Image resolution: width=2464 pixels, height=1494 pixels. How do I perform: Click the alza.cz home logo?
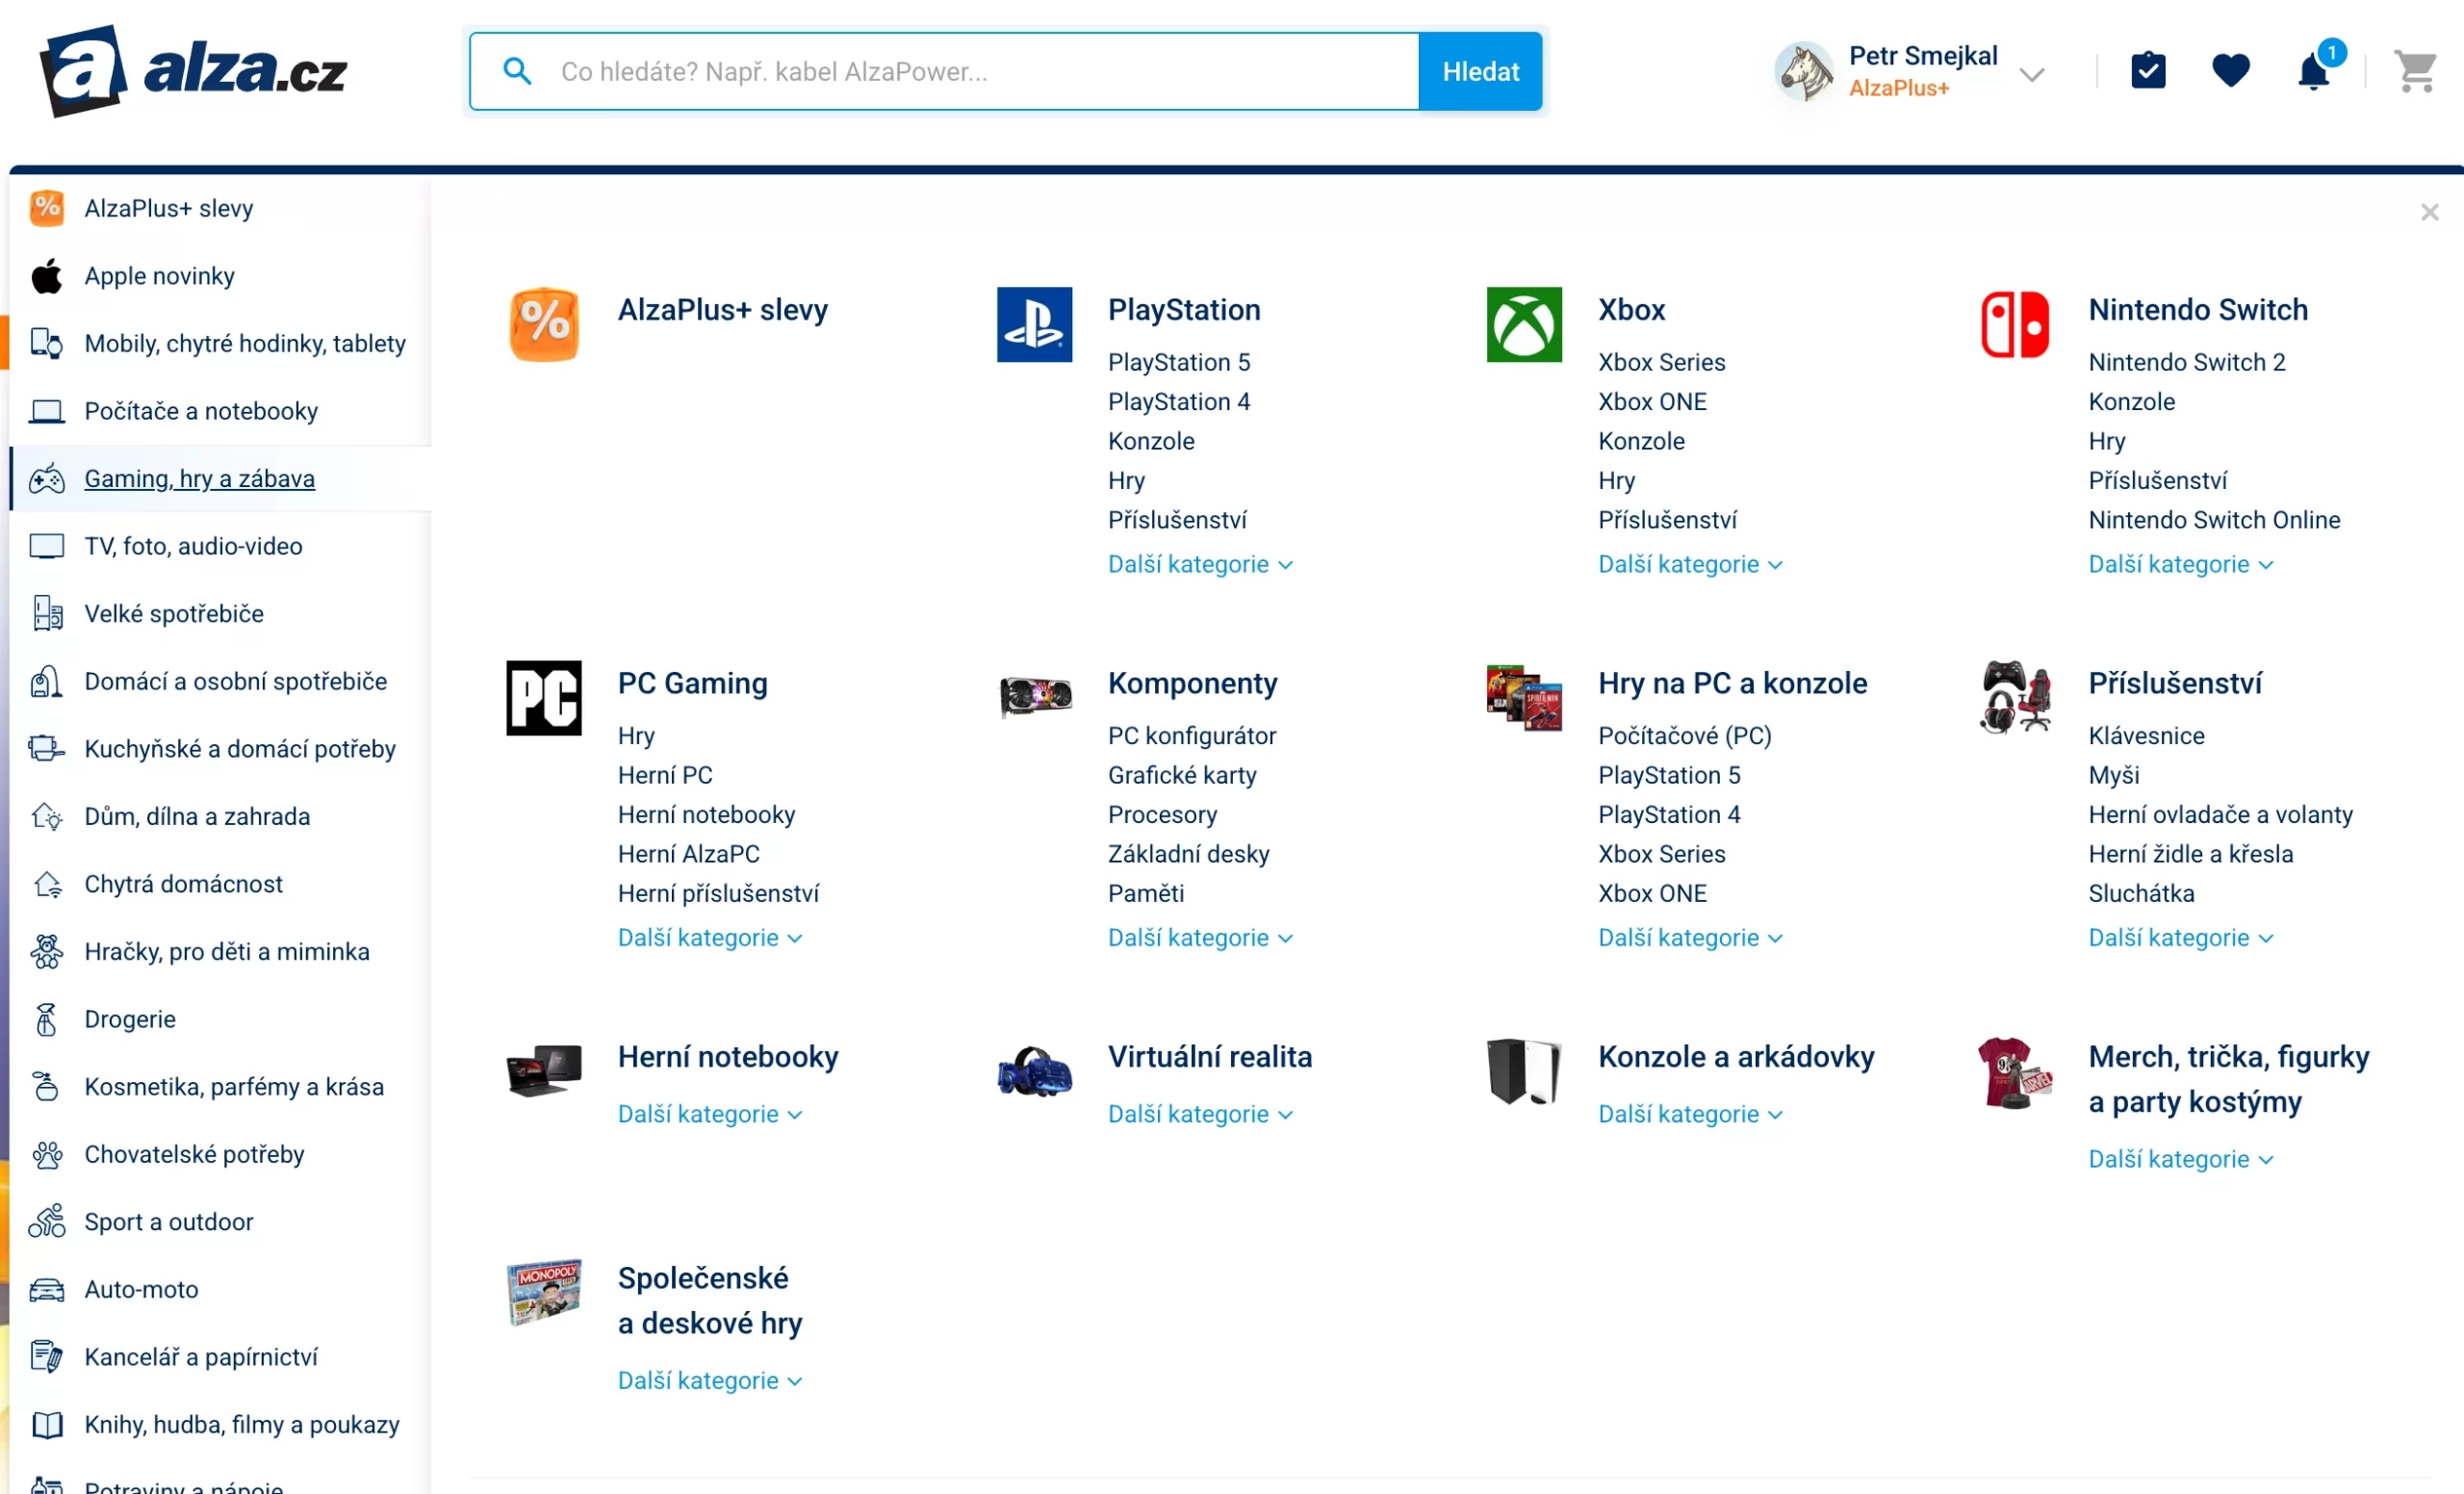(193, 71)
